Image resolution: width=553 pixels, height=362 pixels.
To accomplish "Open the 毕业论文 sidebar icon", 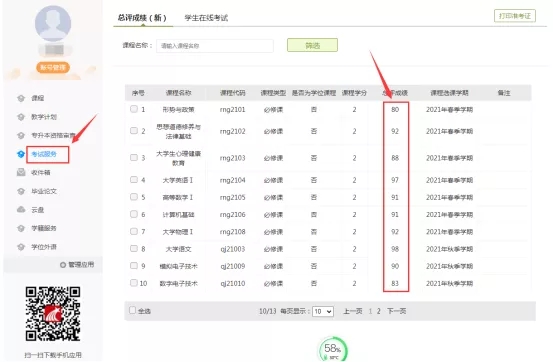I will (x=21, y=191).
